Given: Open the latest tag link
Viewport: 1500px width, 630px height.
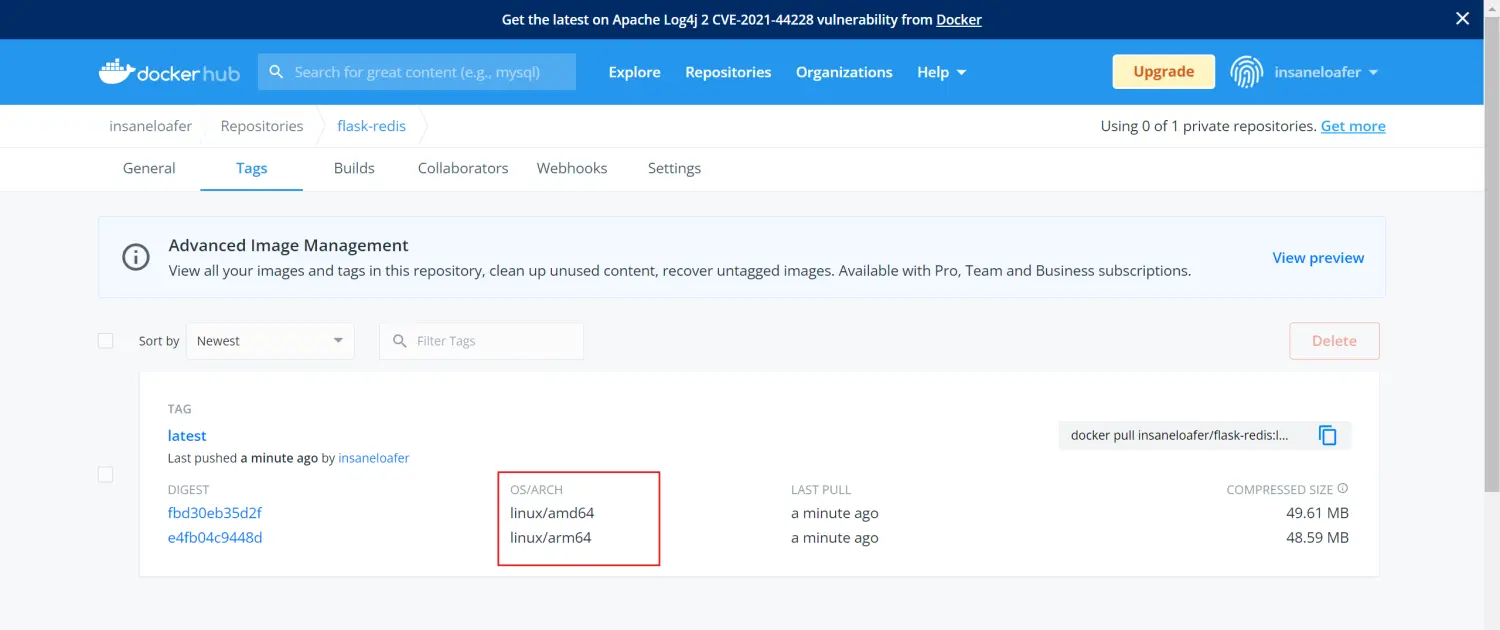Looking at the screenshot, I should [187, 435].
